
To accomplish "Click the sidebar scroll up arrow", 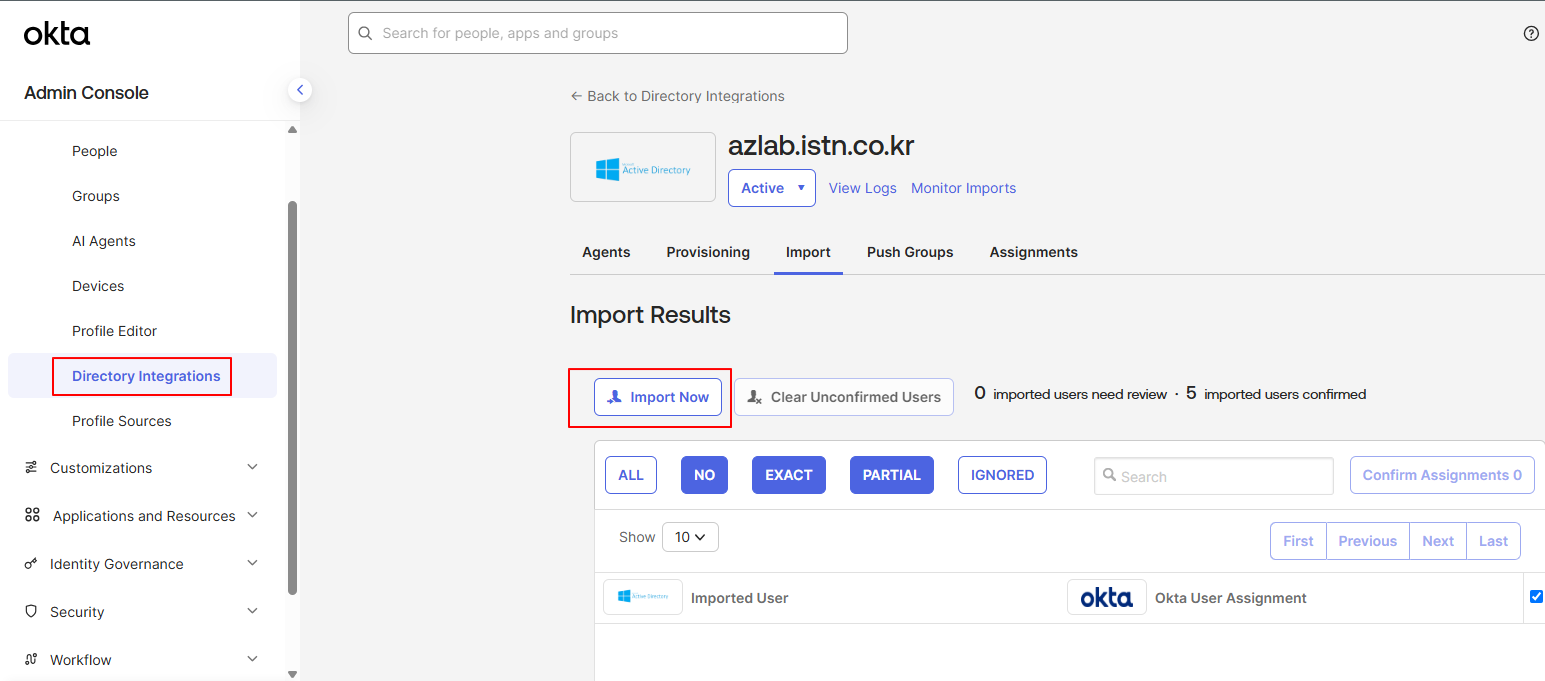I will point(292,130).
